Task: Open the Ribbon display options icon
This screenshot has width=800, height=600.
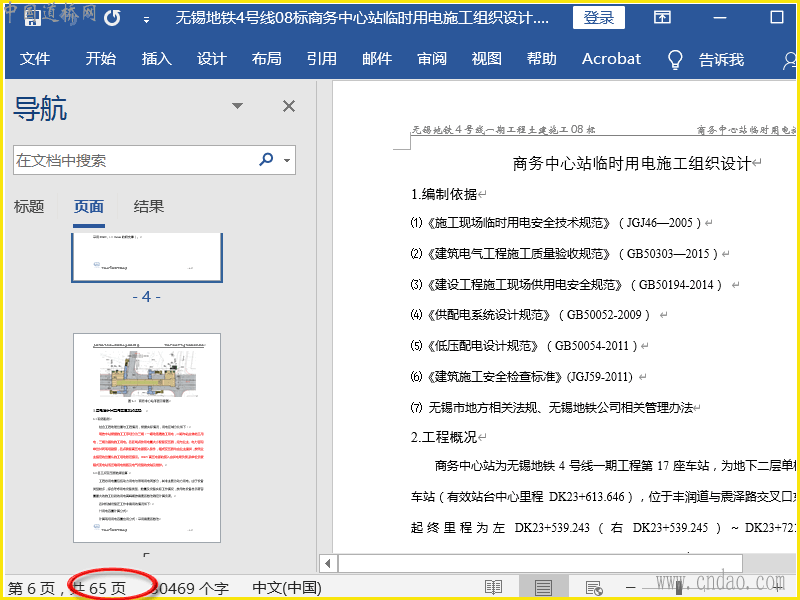Action: tap(662, 18)
